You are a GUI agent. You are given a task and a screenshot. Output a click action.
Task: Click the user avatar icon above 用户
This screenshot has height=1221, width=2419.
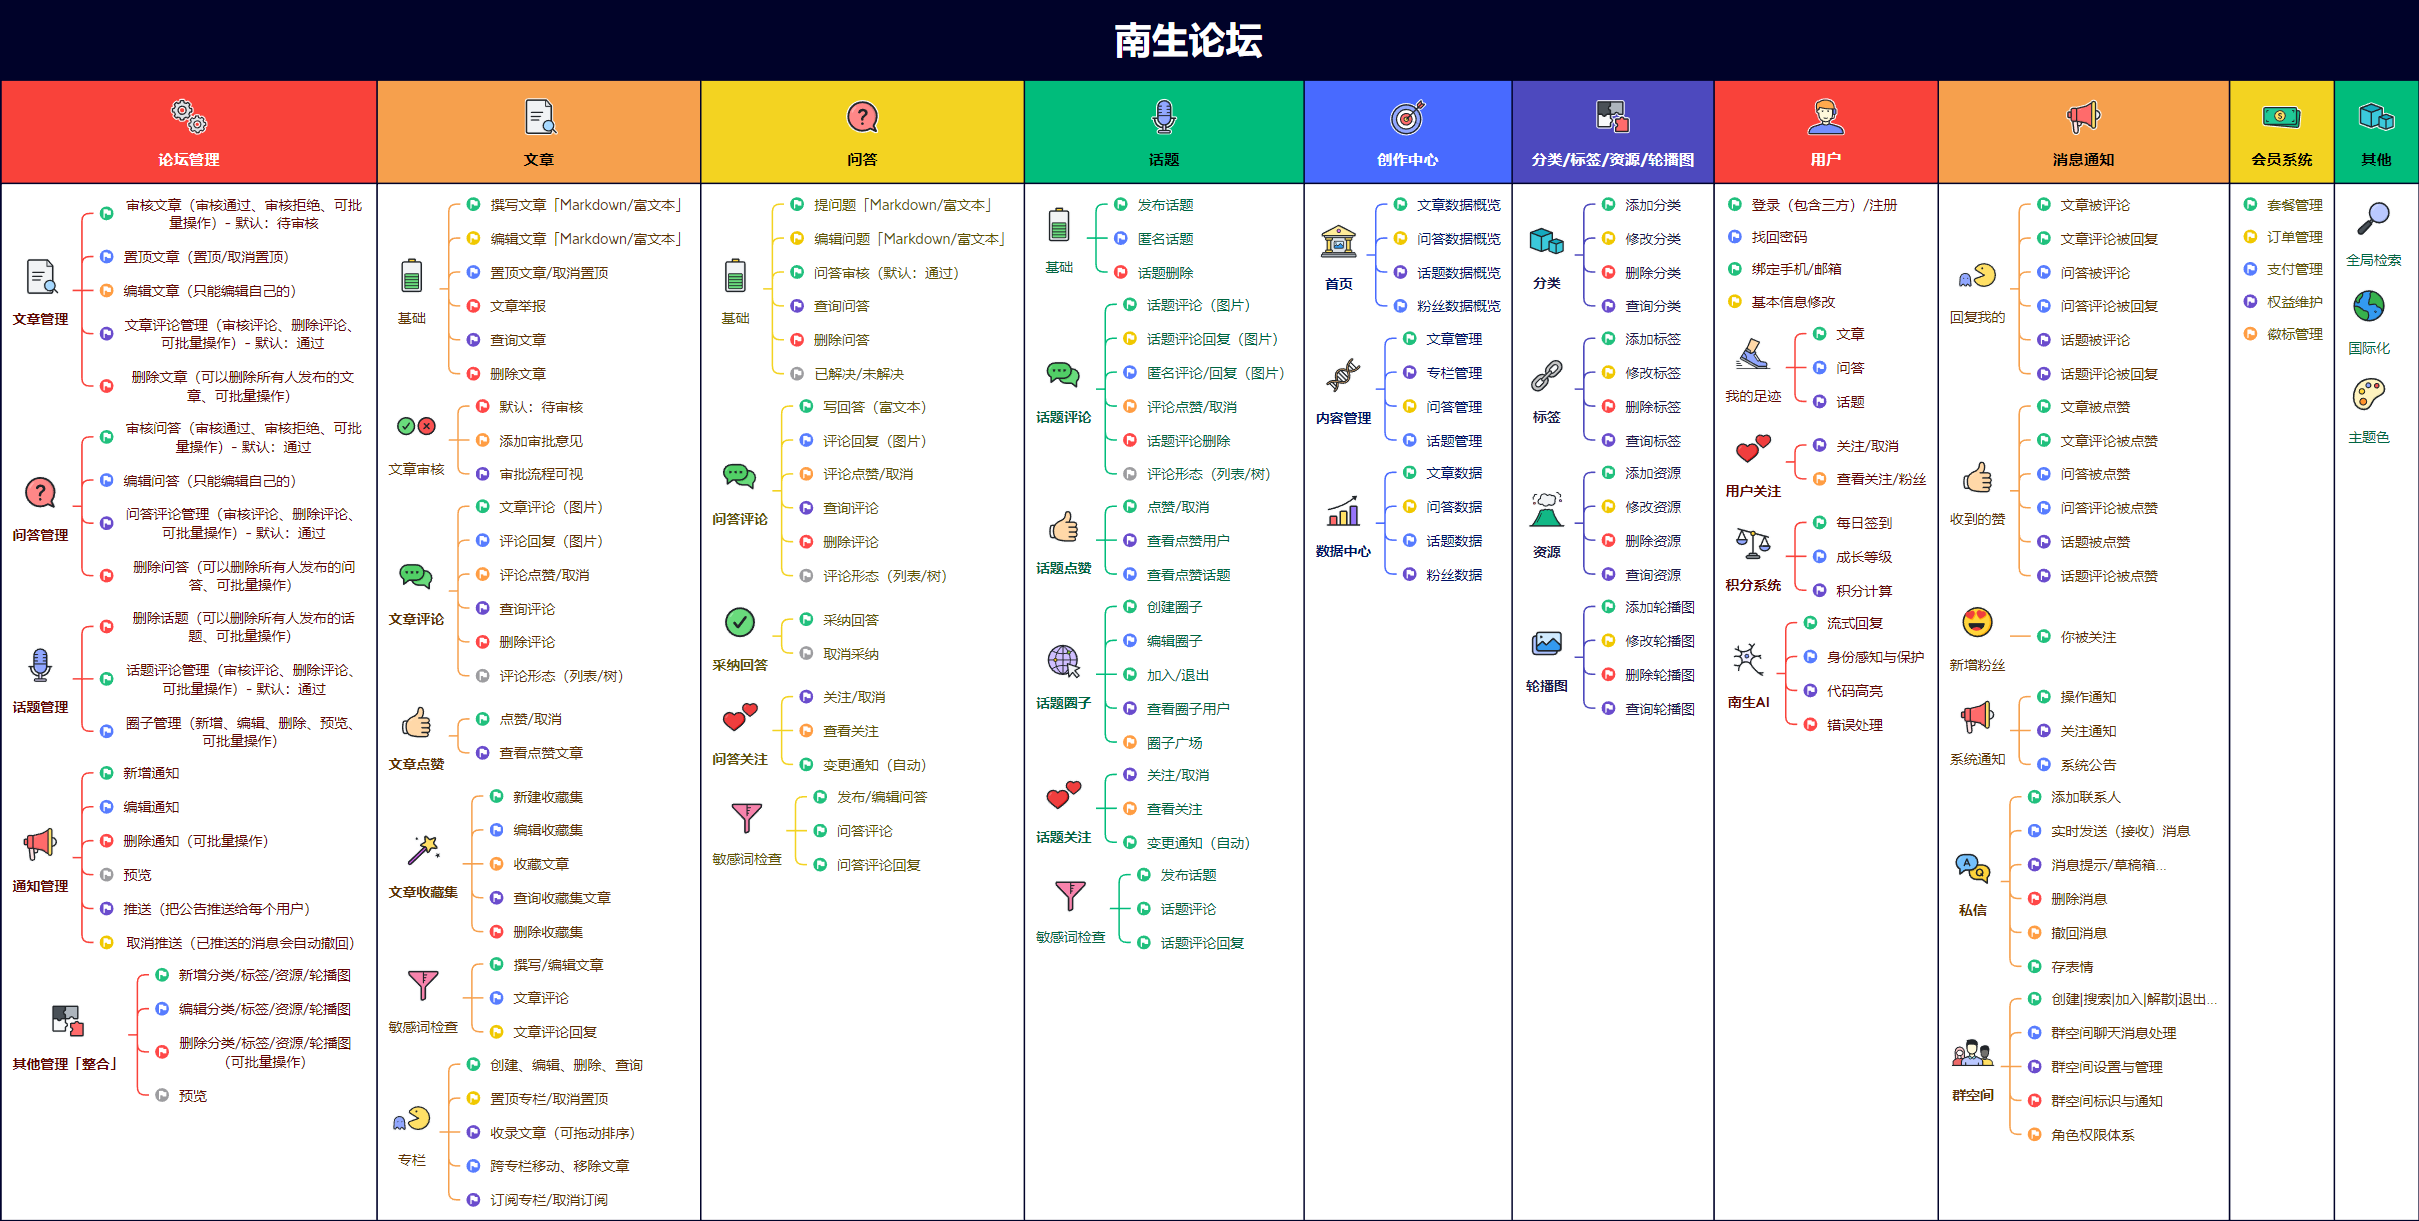[x=1825, y=117]
